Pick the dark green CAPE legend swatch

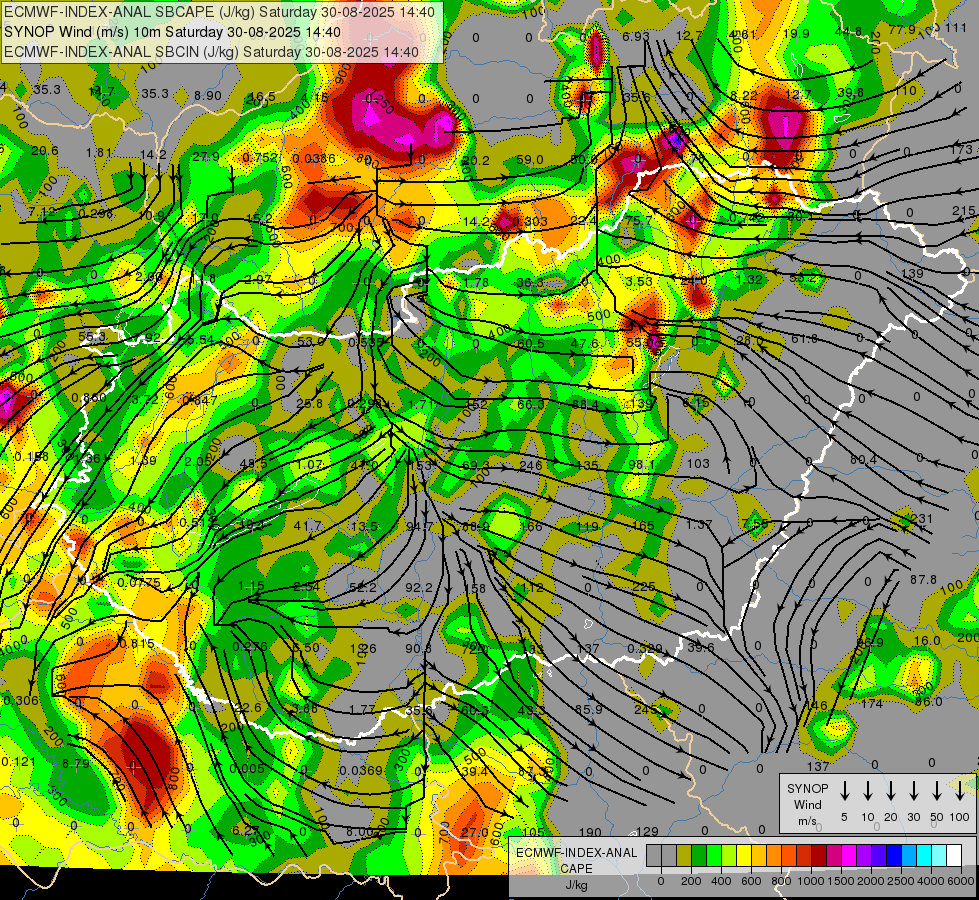click(x=699, y=855)
